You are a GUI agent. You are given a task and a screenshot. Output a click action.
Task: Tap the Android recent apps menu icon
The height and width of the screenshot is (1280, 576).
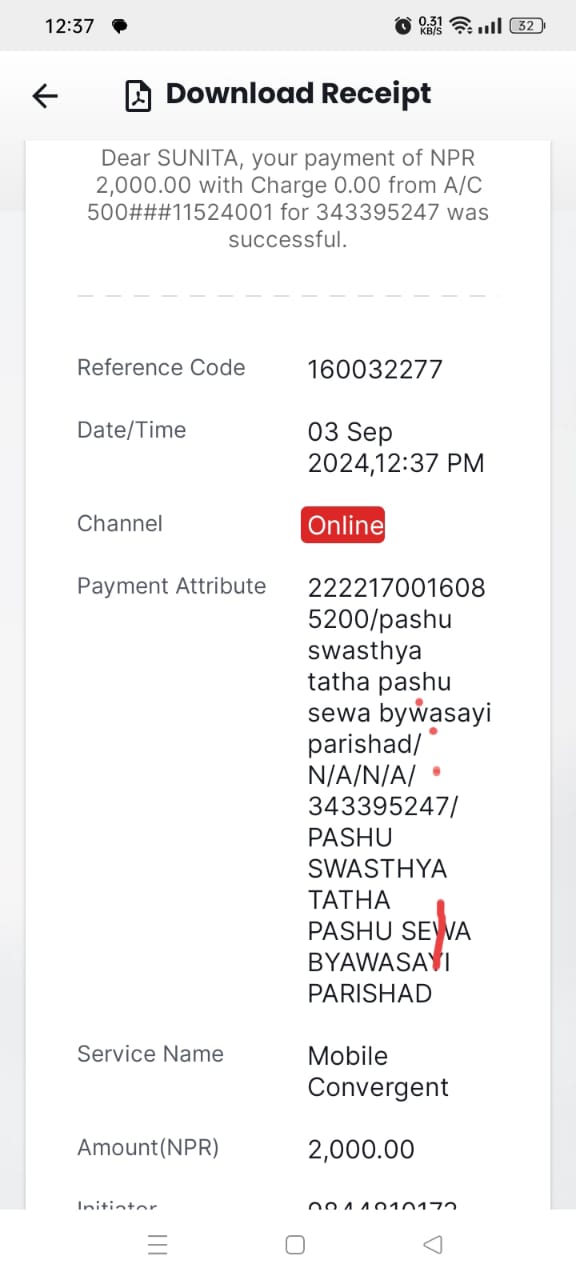(157, 1245)
